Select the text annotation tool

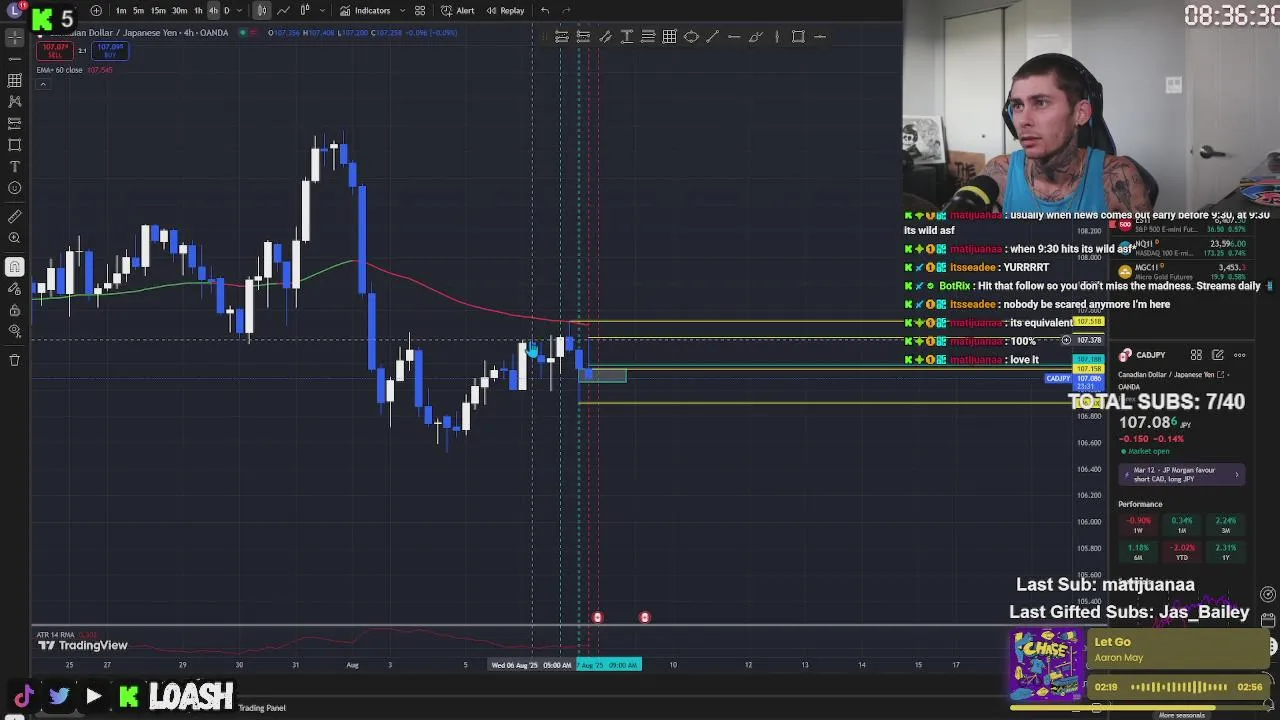click(14, 166)
